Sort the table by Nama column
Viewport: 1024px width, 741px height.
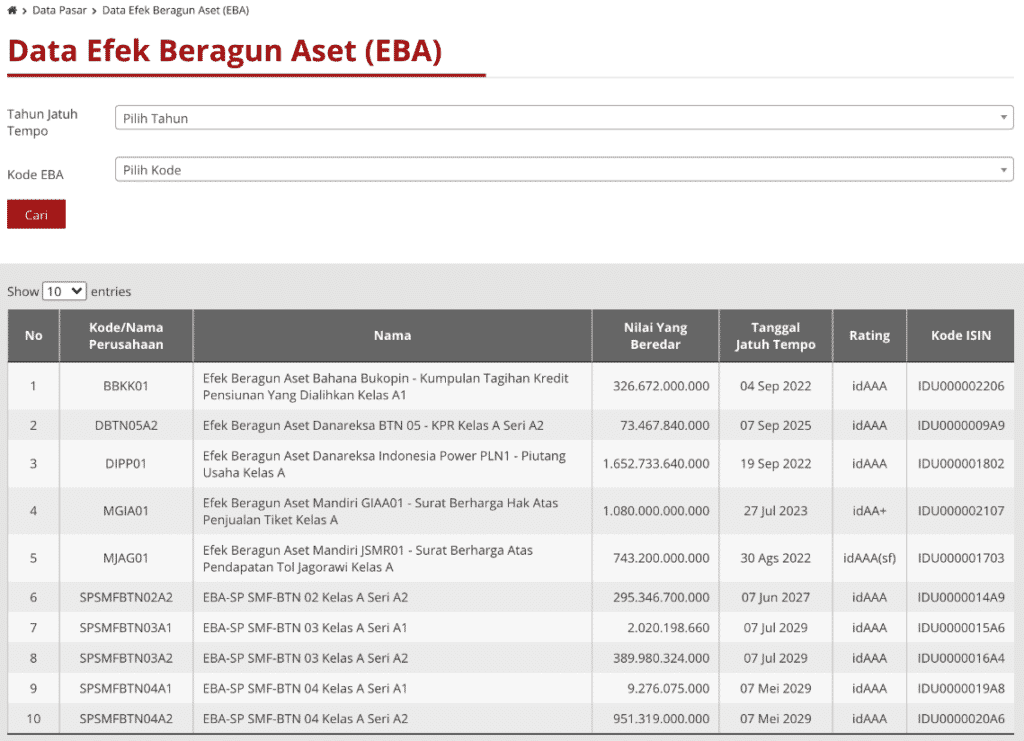[x=392, y=335]
